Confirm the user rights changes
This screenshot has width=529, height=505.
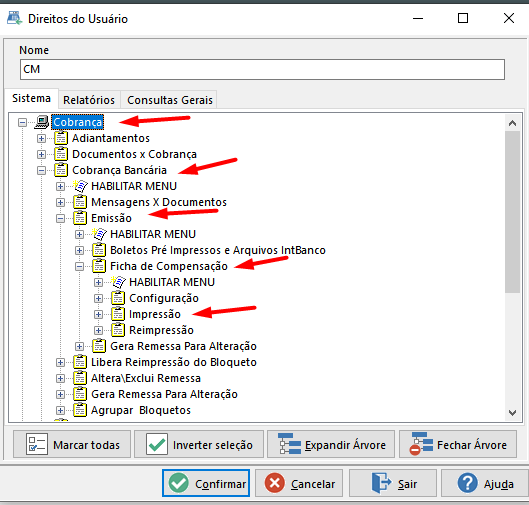click(x=206, y=483)
